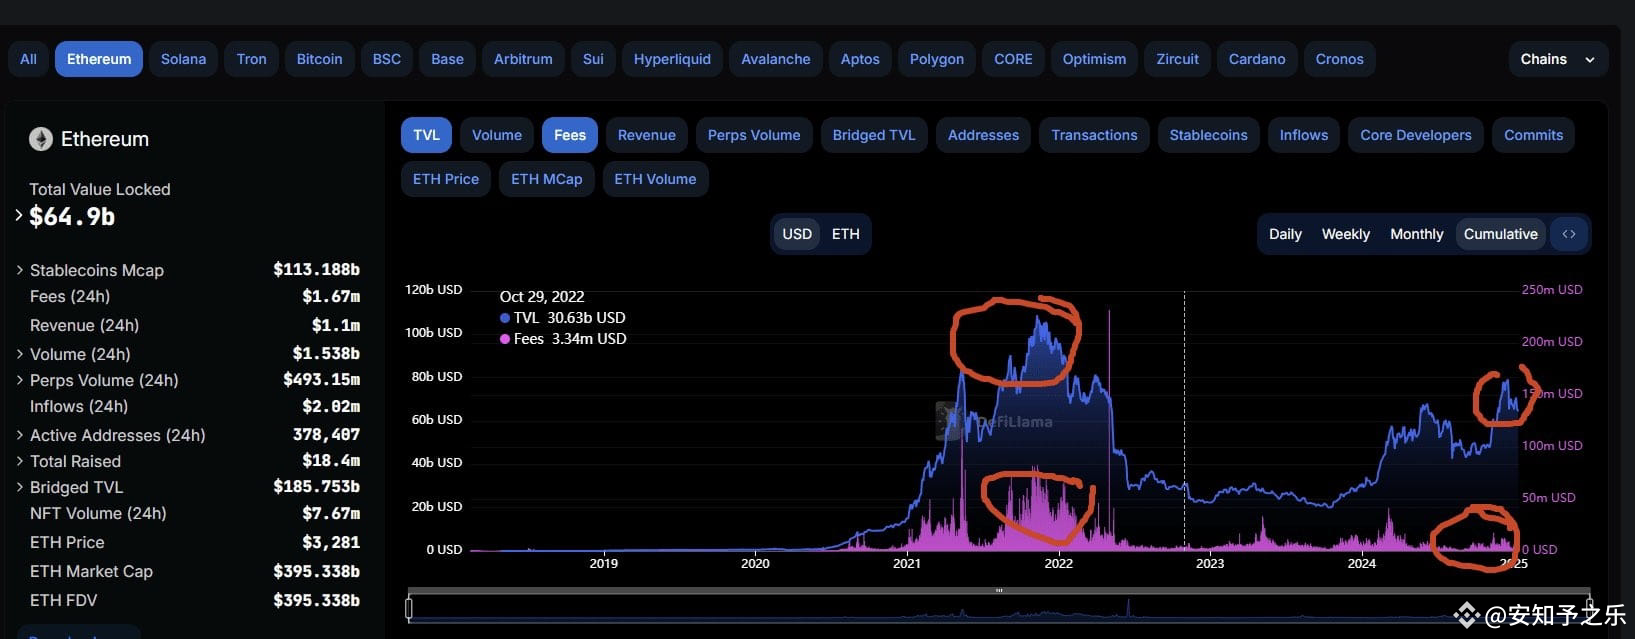Switch to the Aptos chain
This screenshot has width=1635, height=639.
coord(860,59)
